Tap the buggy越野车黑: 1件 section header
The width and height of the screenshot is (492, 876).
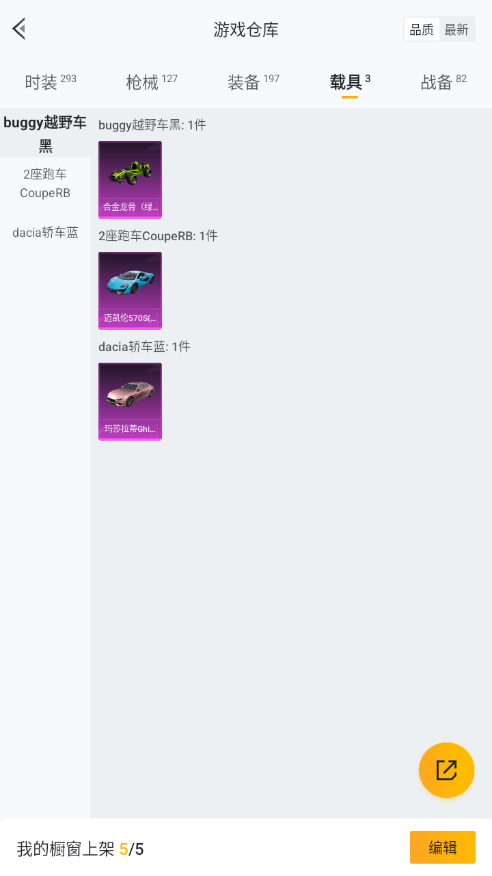pyautogui.click(x=152, y=125)
